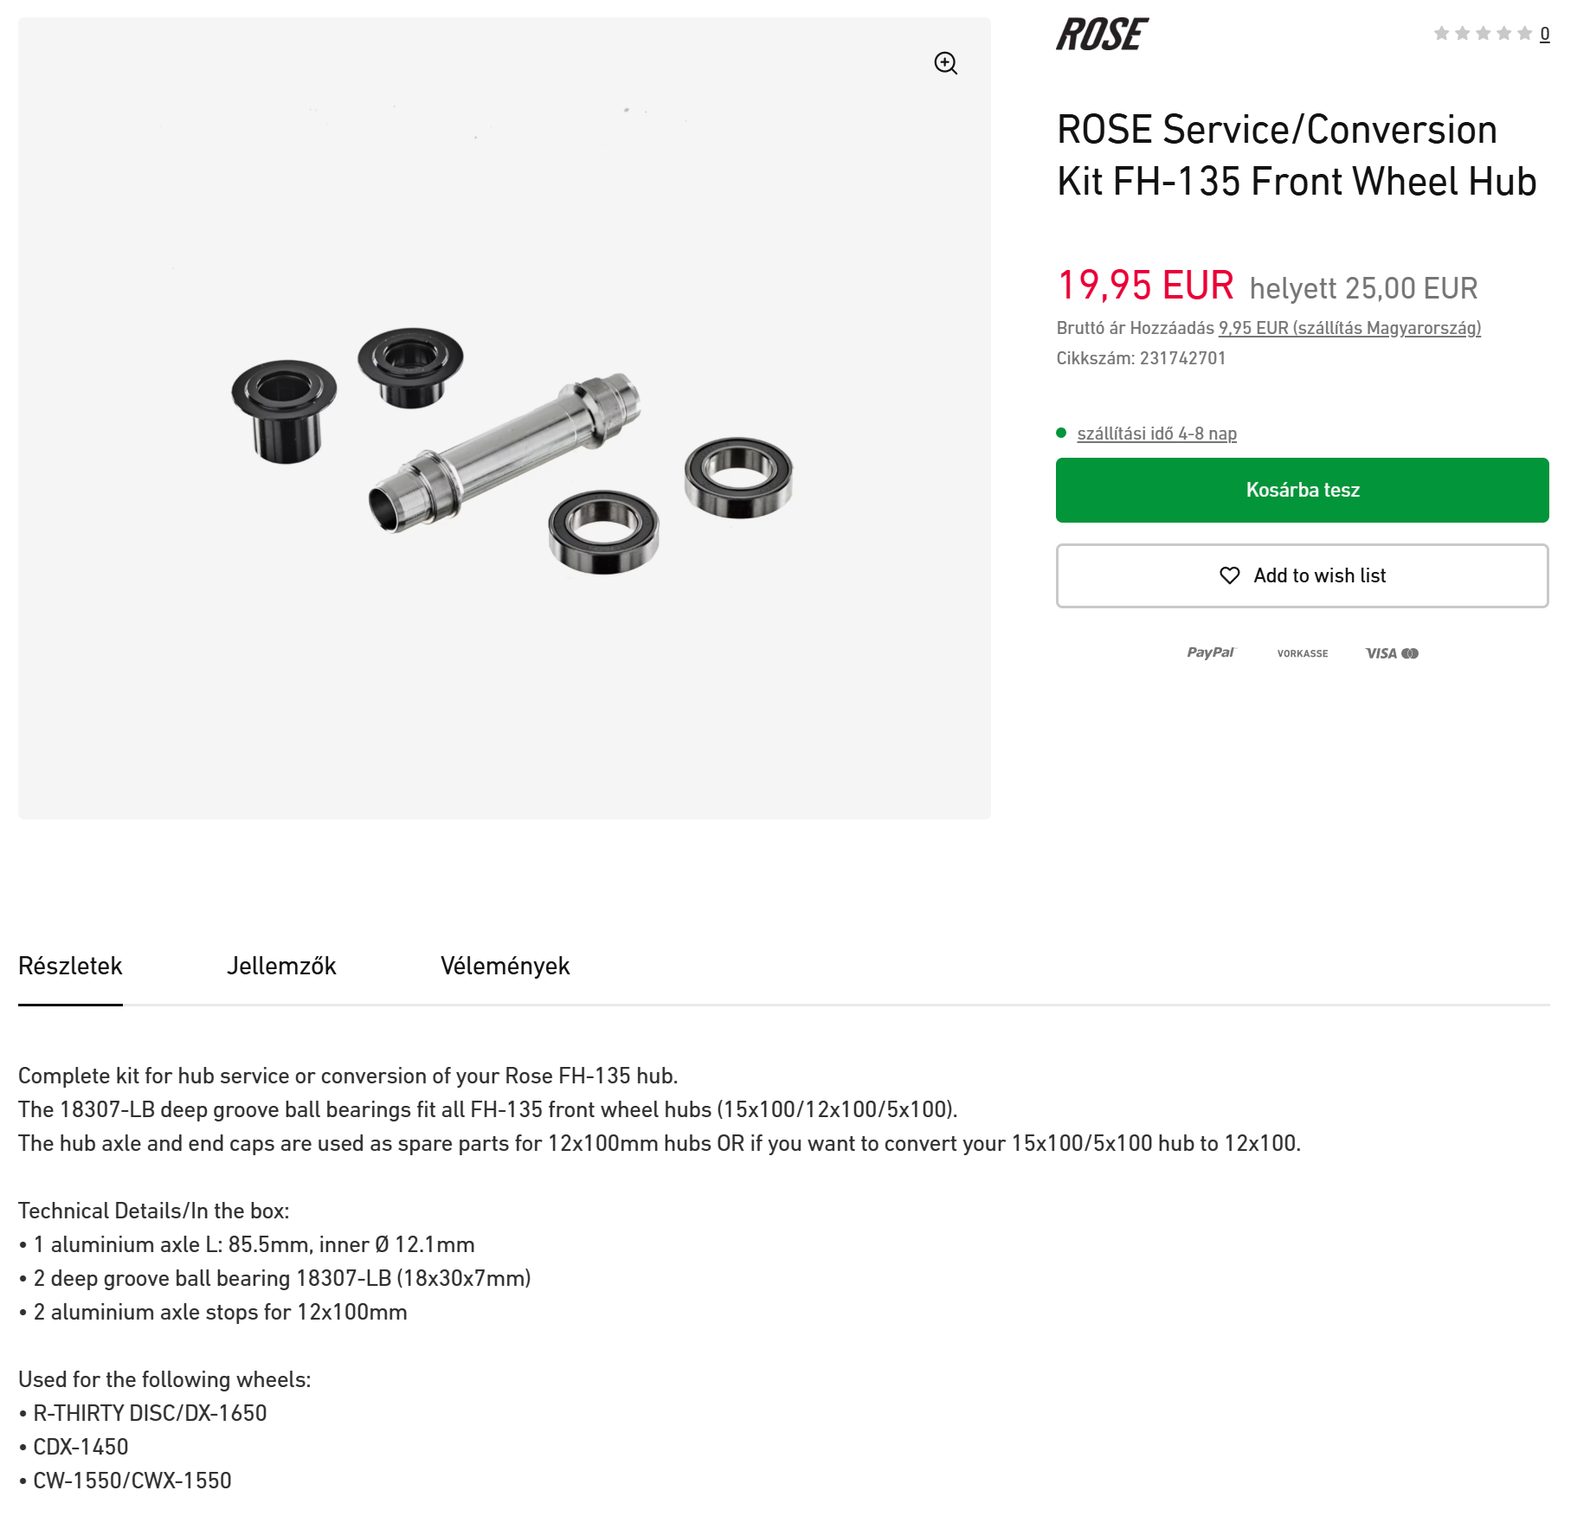Image resolution: width=1577 pixels, height=1529 pixels.
Task: Open the review count link next to stars
Action: [1544, 34]
